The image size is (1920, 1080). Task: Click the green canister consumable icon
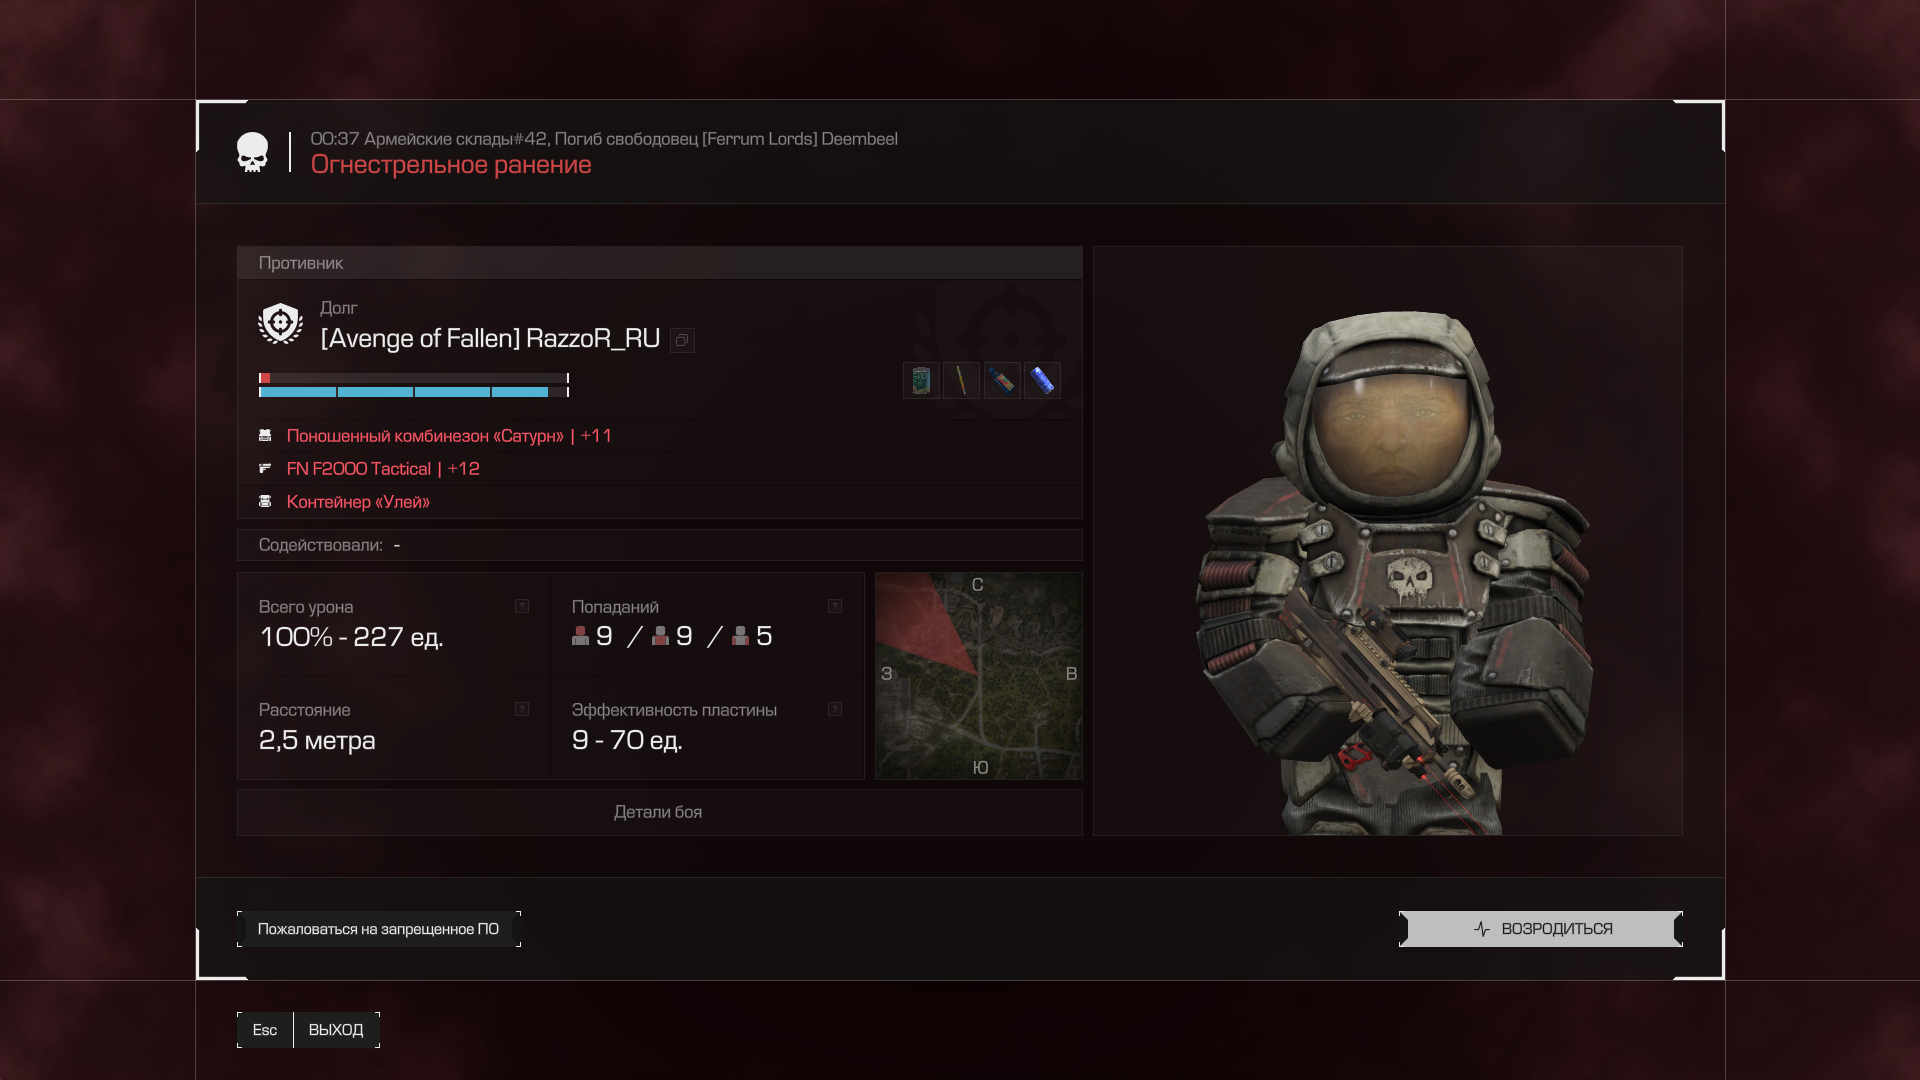[921, 380]
